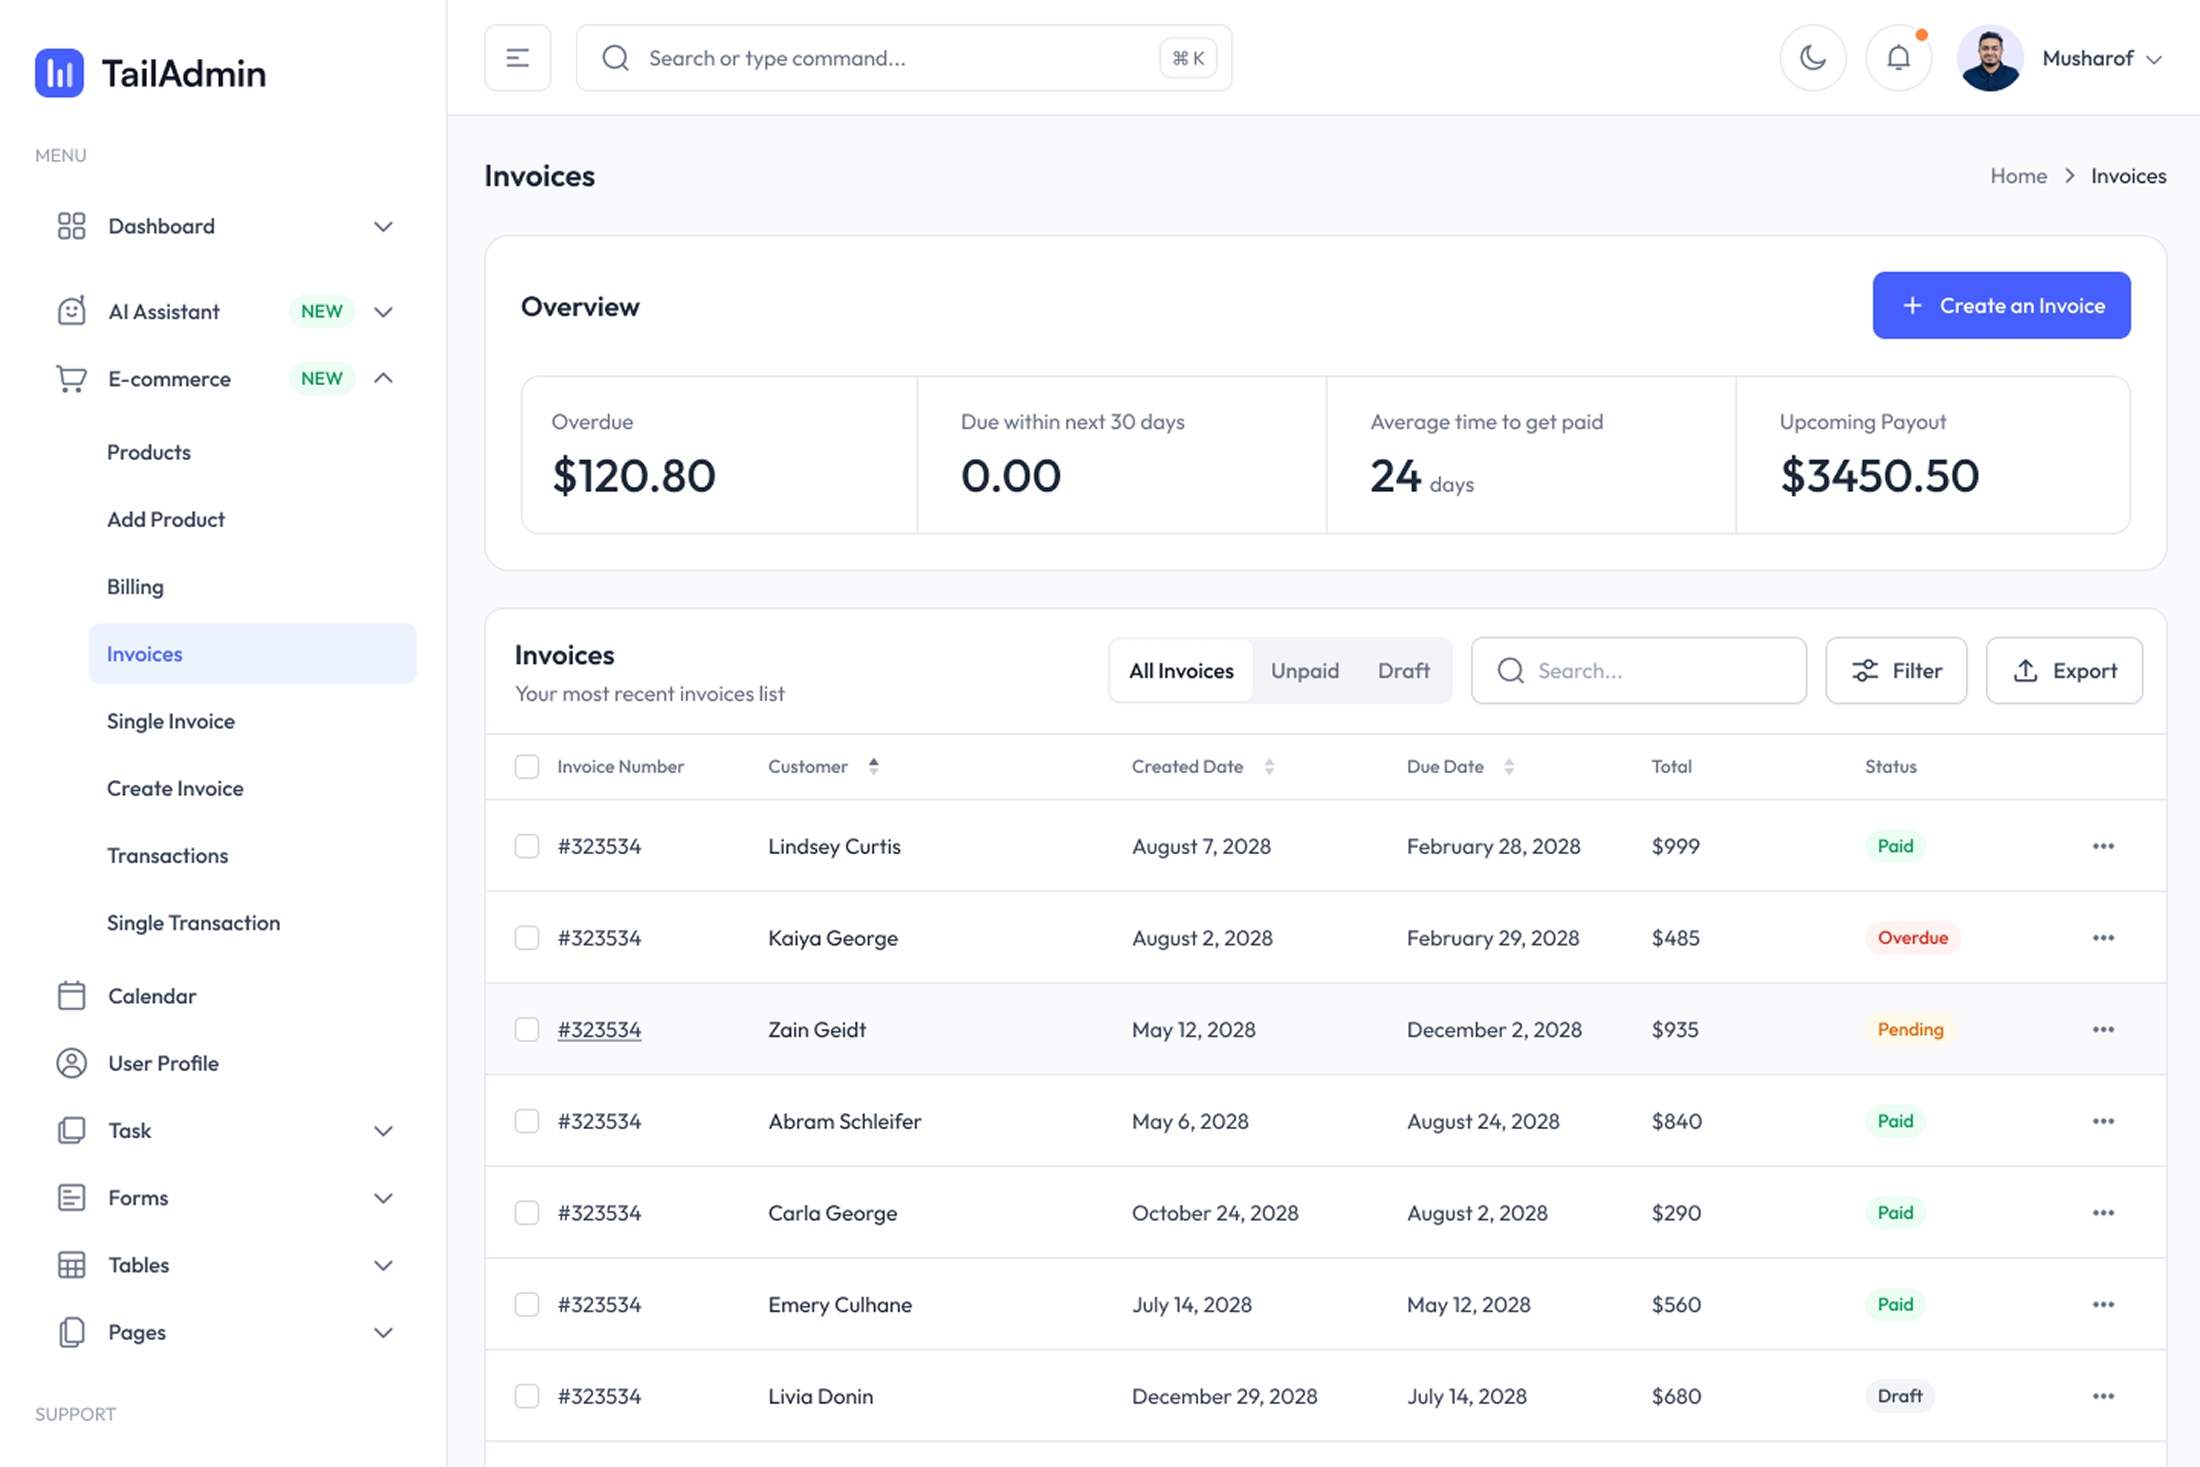Expand the Forms menu chevron
The width and height of the screenshot is (2200, 1467).
pyautogui.click(x=383, y=1198)
